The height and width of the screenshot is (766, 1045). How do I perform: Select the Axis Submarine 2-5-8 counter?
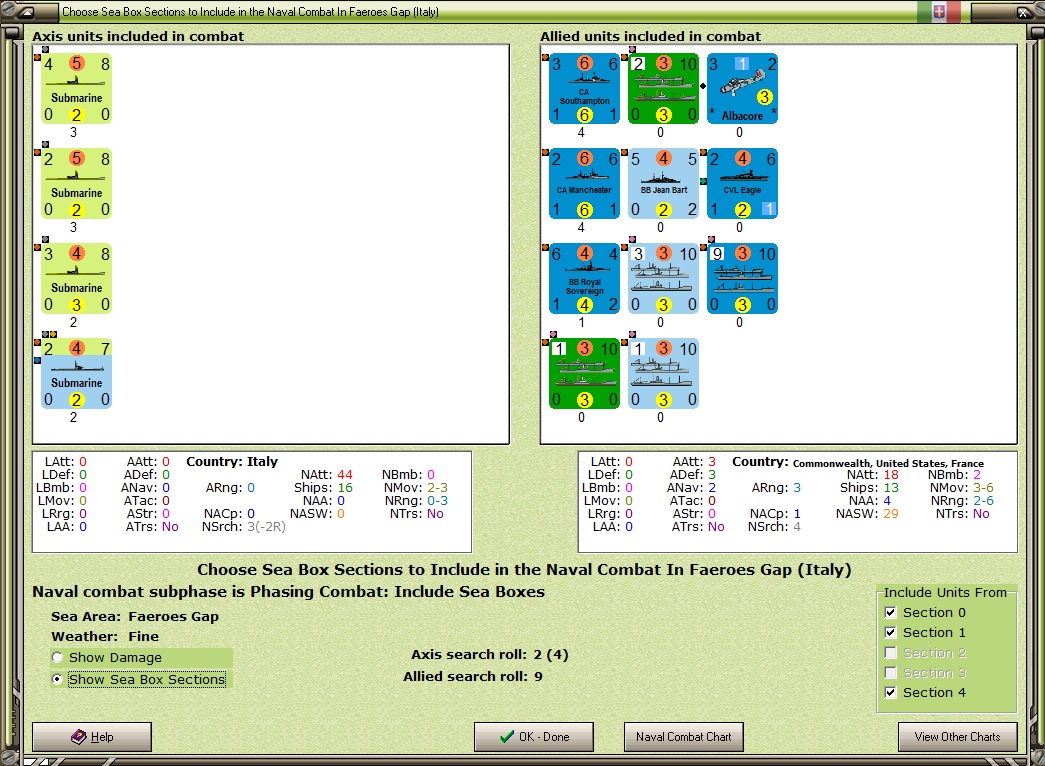coord(76,183)
